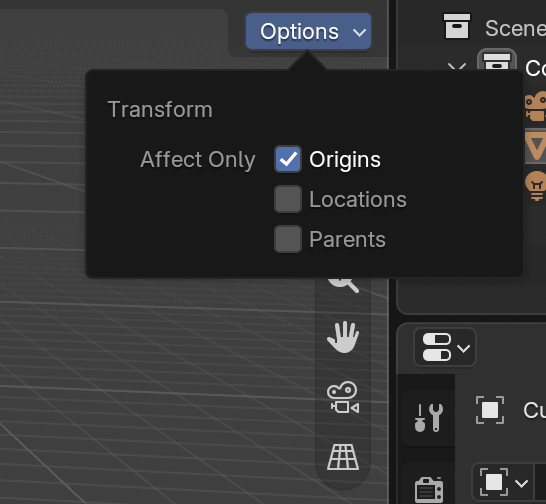Click the select box tool icon

pos(490,410)
